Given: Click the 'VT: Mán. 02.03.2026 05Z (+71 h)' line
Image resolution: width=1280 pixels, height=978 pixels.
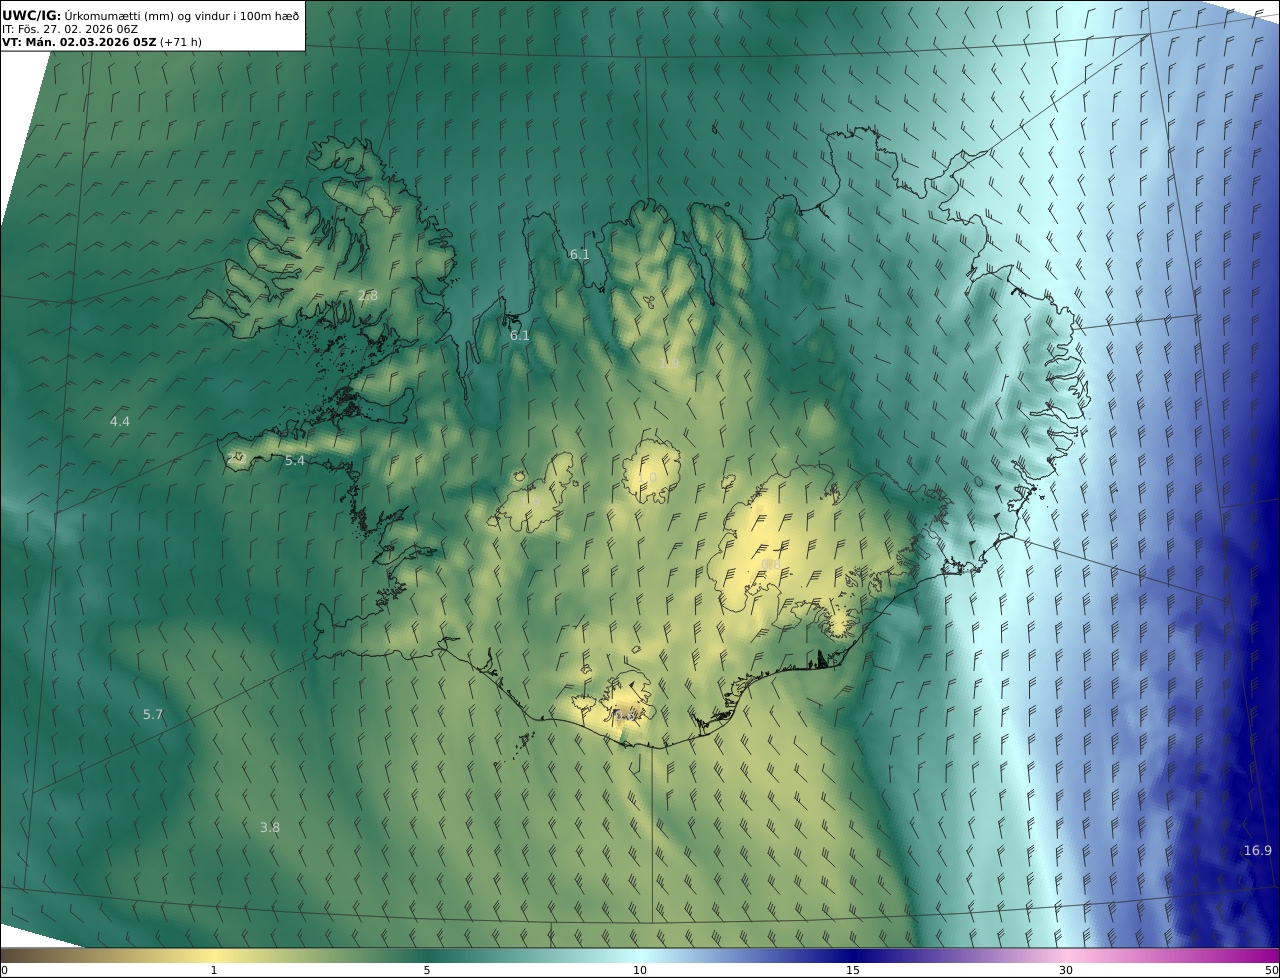Looking at the screenshot, I should tap(102, 42).
